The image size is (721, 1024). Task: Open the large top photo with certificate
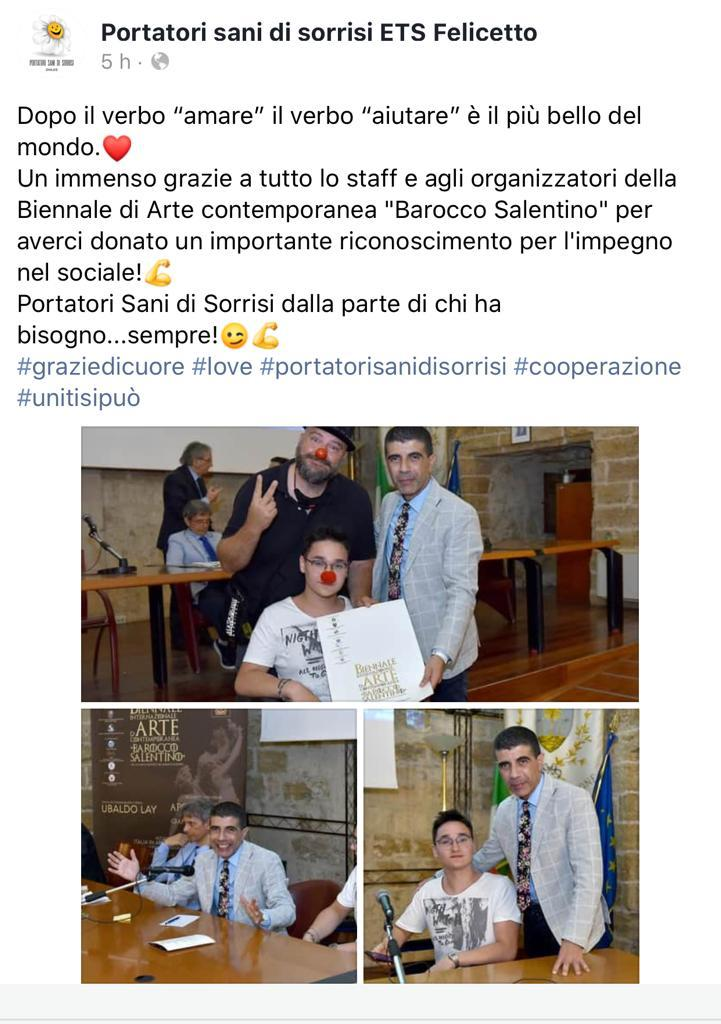coord(360,564)
